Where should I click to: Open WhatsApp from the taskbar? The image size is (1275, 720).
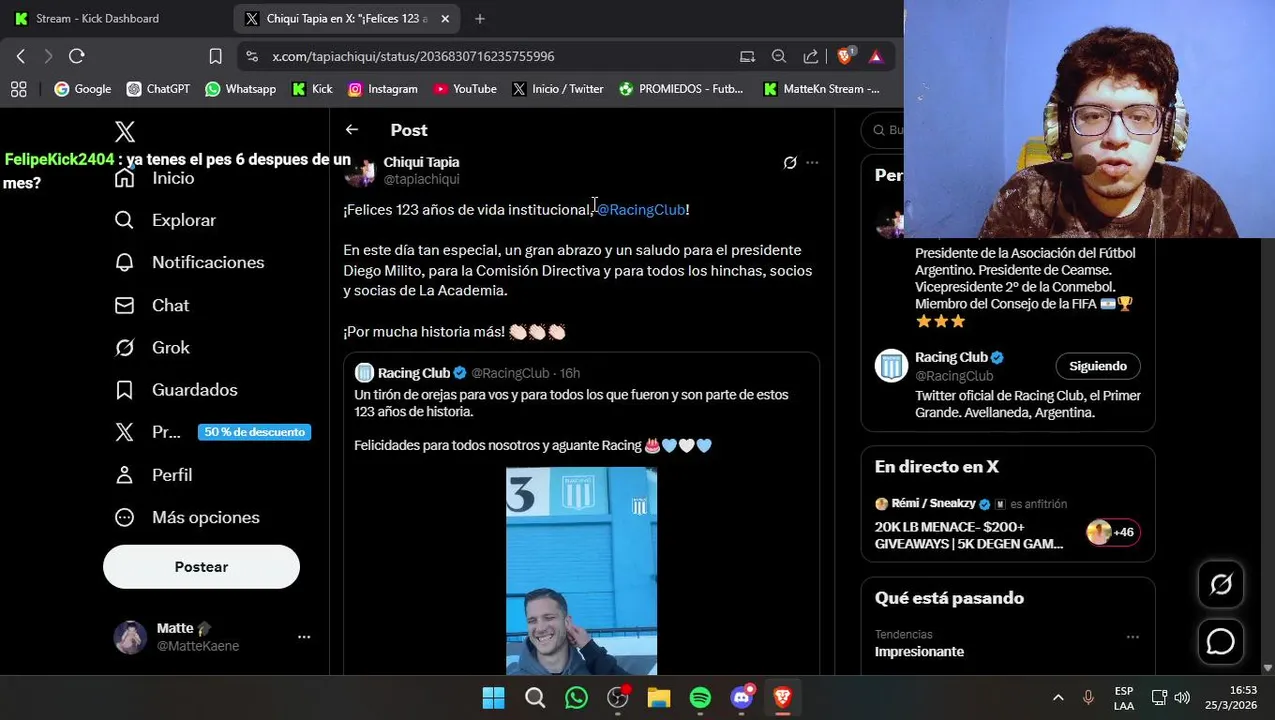pos(576,698)
